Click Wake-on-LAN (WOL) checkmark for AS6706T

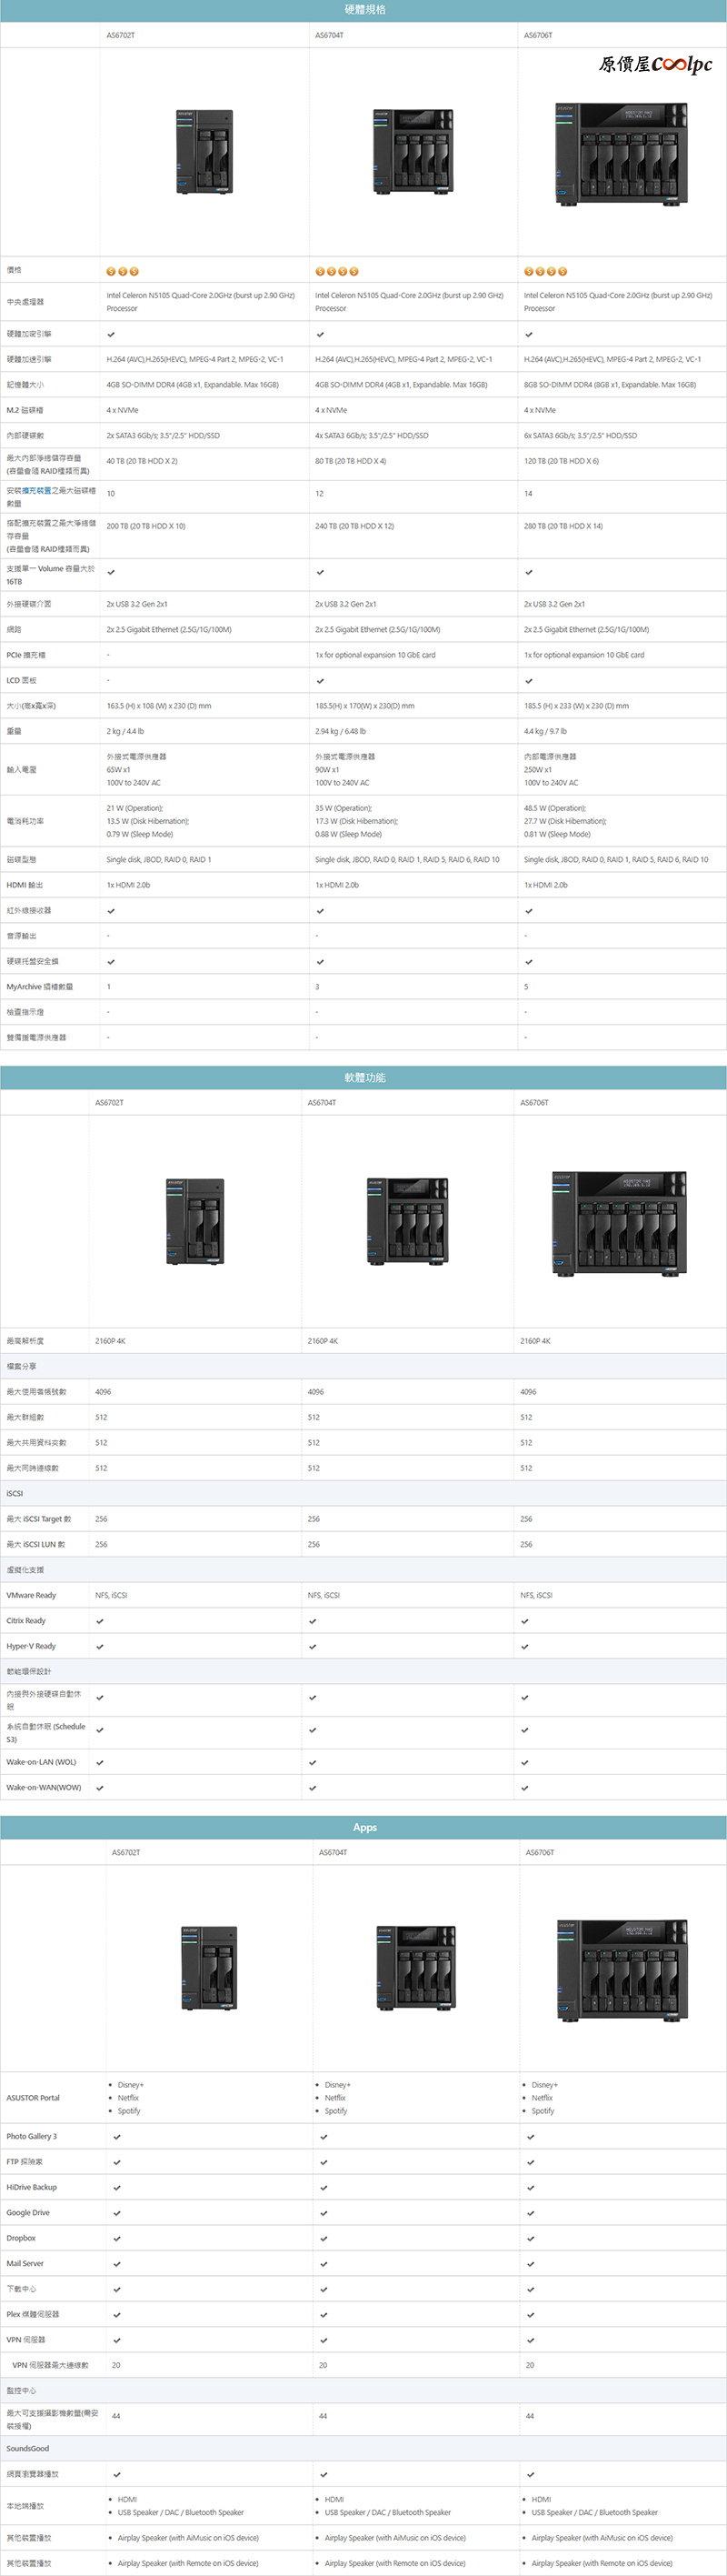(525, 1762)
